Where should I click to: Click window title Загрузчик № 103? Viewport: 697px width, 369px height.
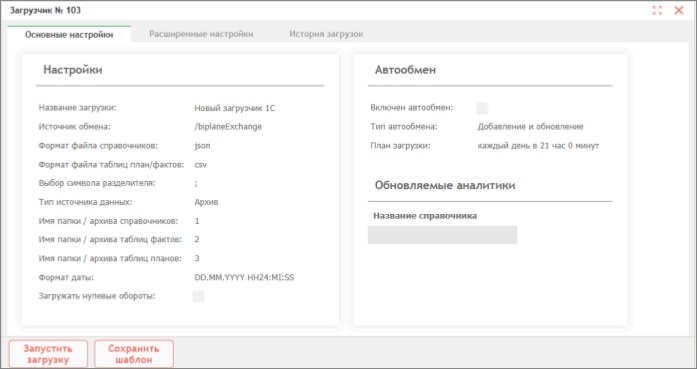[45, 10]
